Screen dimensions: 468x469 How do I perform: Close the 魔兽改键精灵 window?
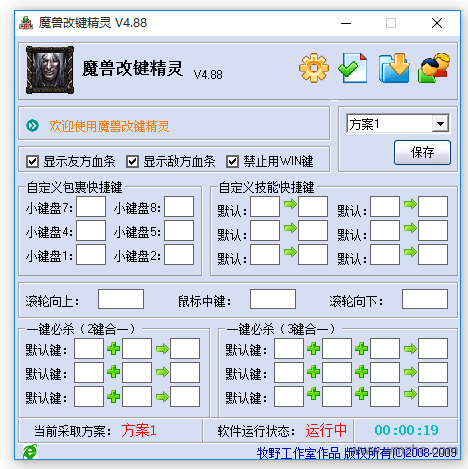(437, 23)
